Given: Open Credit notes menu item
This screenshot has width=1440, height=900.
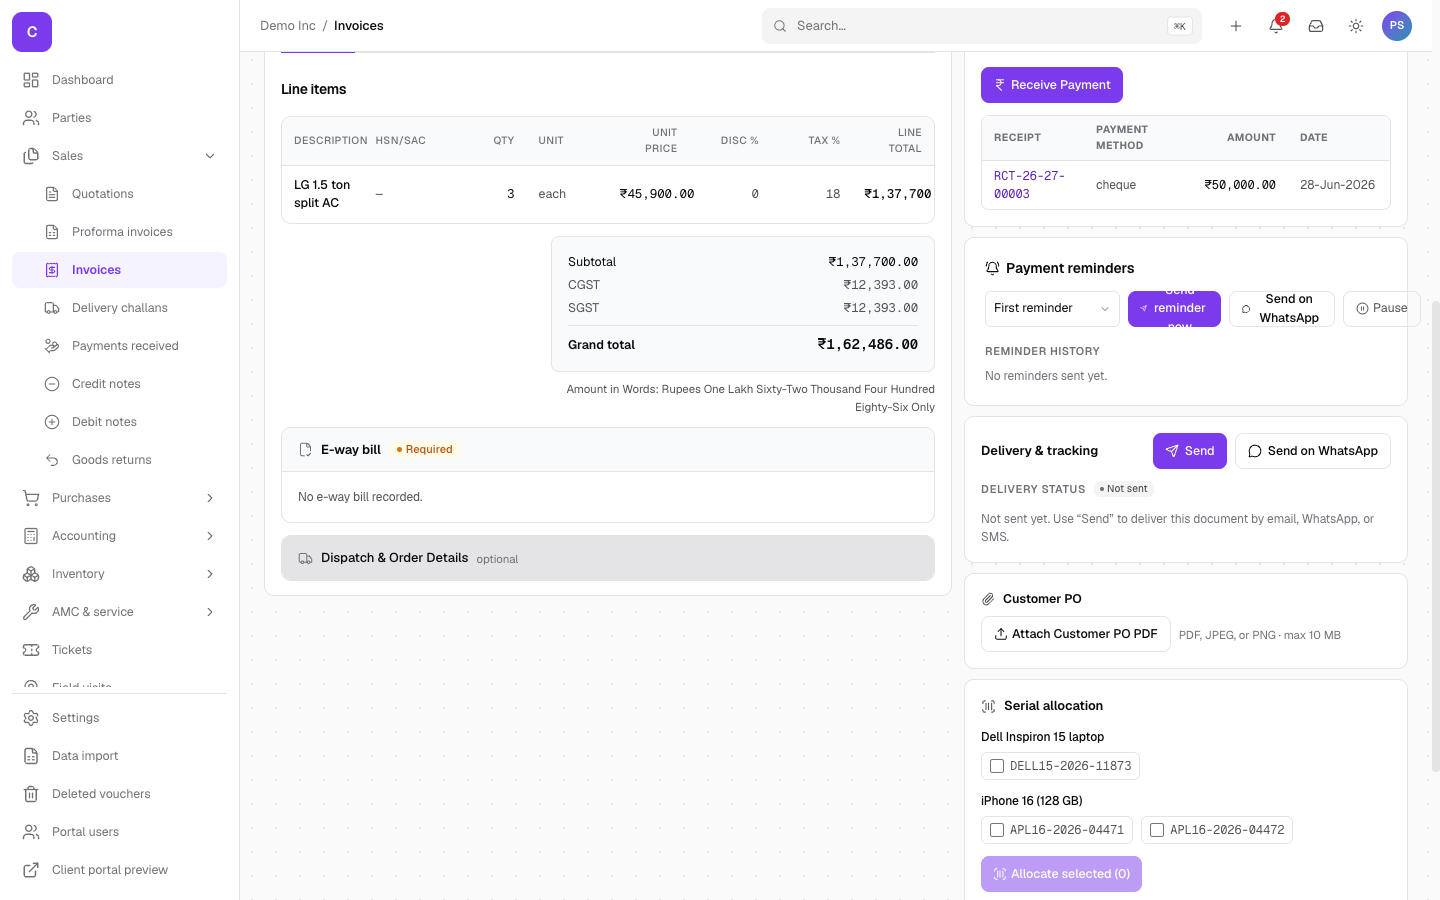Looking at the screenshot, I should tap(119, 384).
